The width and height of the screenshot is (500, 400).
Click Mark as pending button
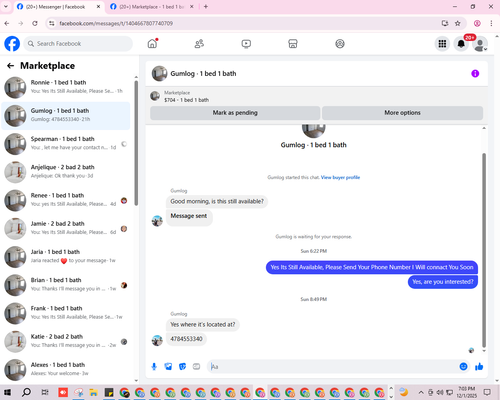click(235, 113)
